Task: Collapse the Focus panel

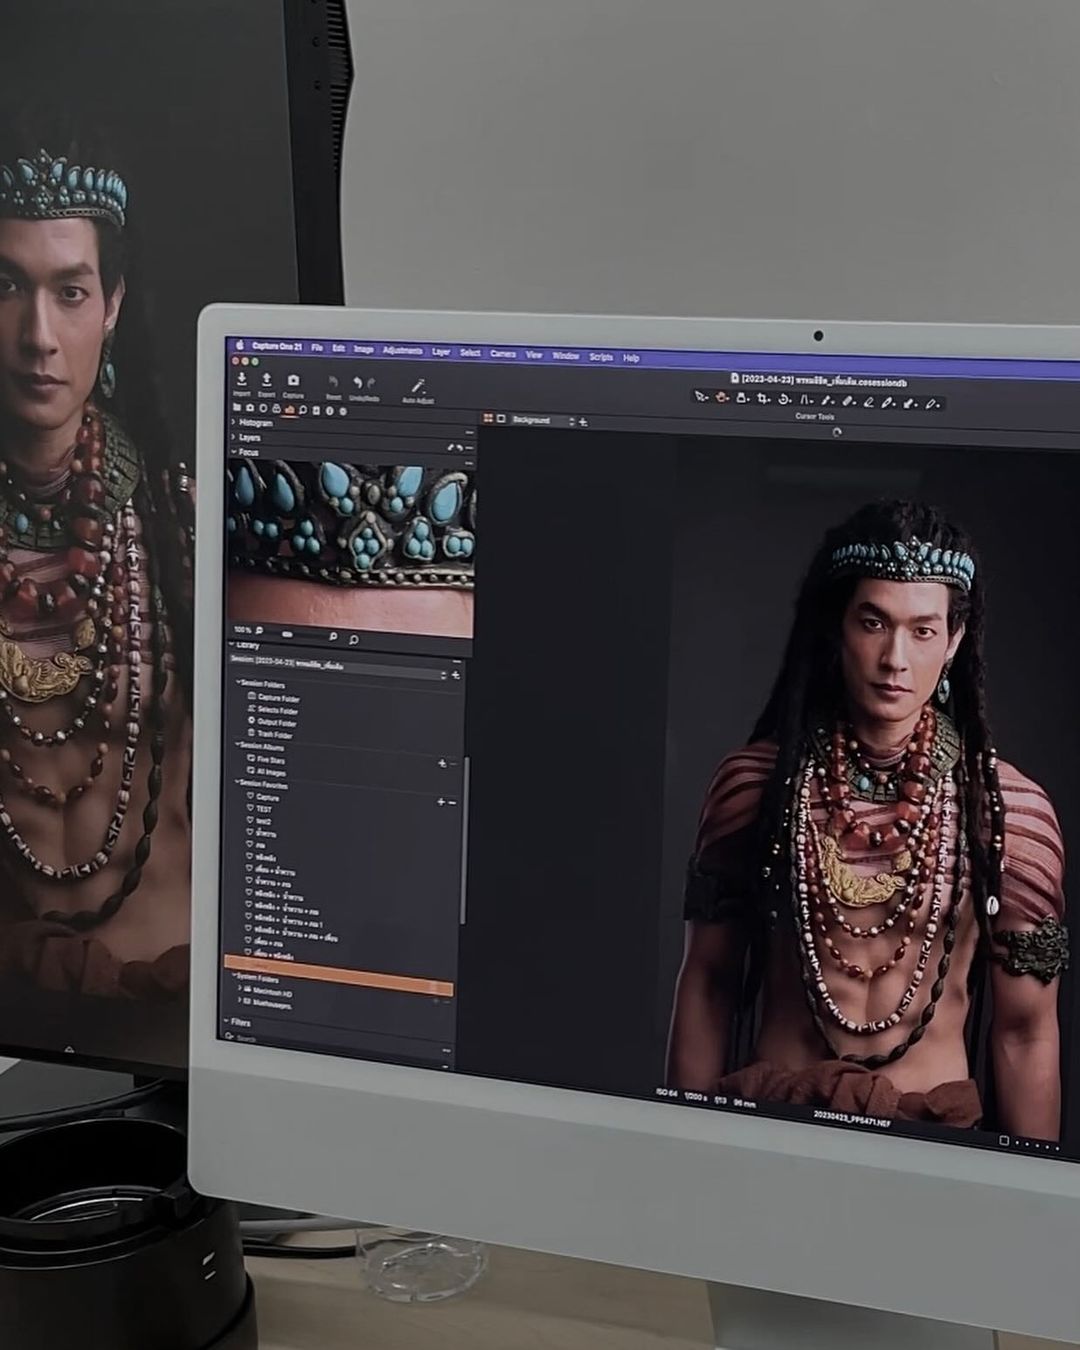Action: (234, 452)
